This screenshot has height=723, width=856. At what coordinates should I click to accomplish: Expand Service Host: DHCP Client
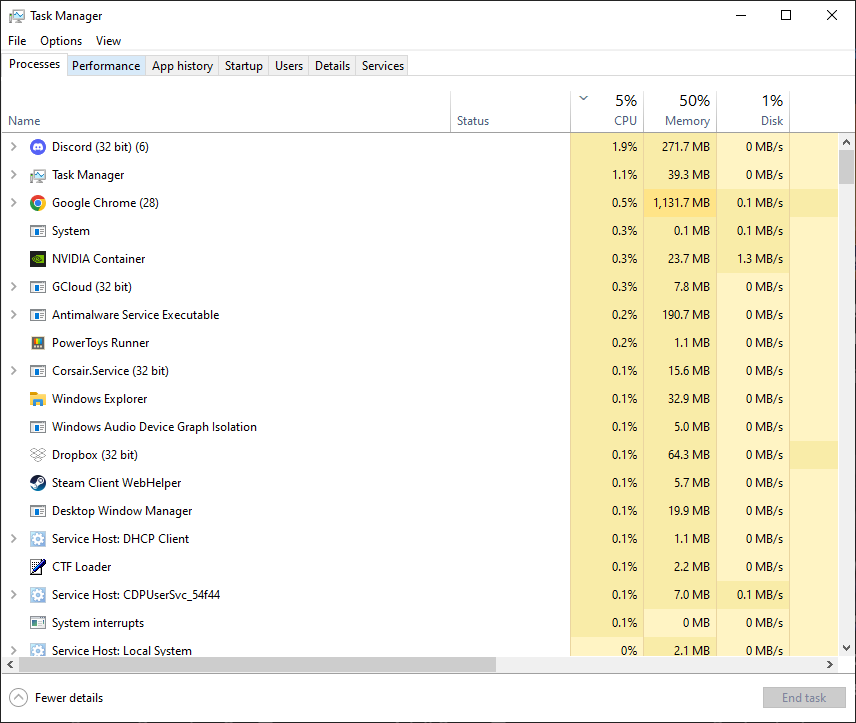pyautogui.click(x=14, y=538)
